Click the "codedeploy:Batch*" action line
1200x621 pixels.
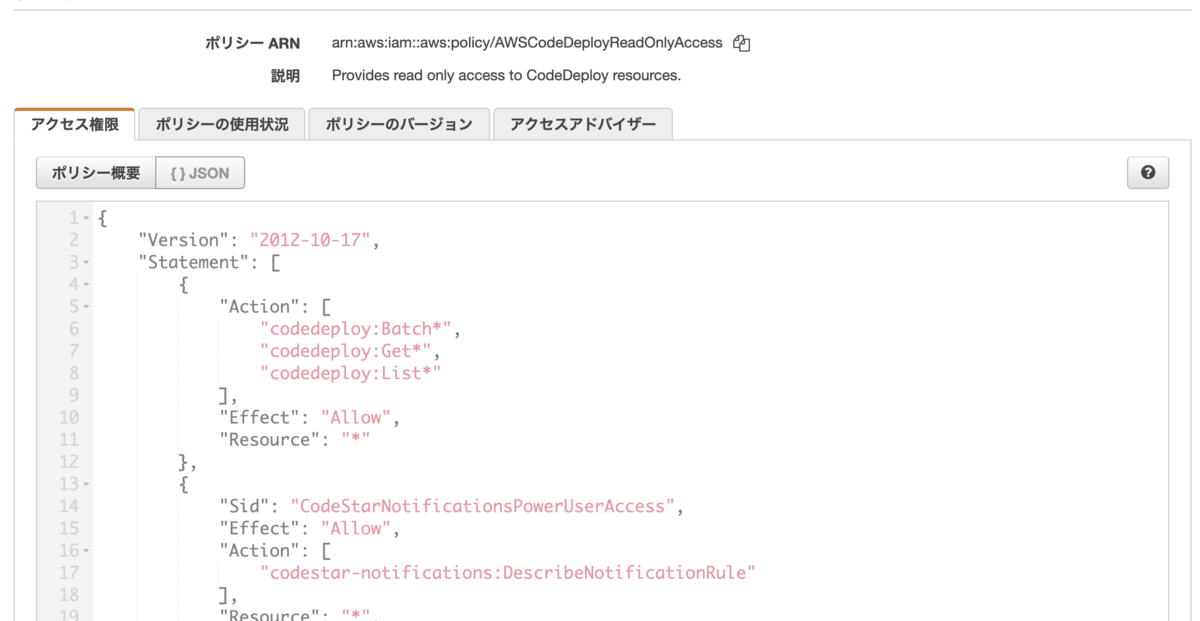[x=358, y=329]
